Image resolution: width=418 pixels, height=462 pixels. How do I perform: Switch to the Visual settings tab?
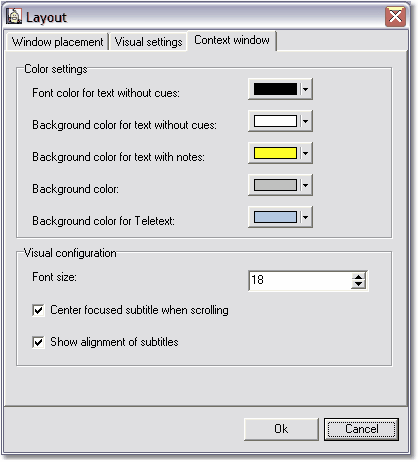(148, 42)
